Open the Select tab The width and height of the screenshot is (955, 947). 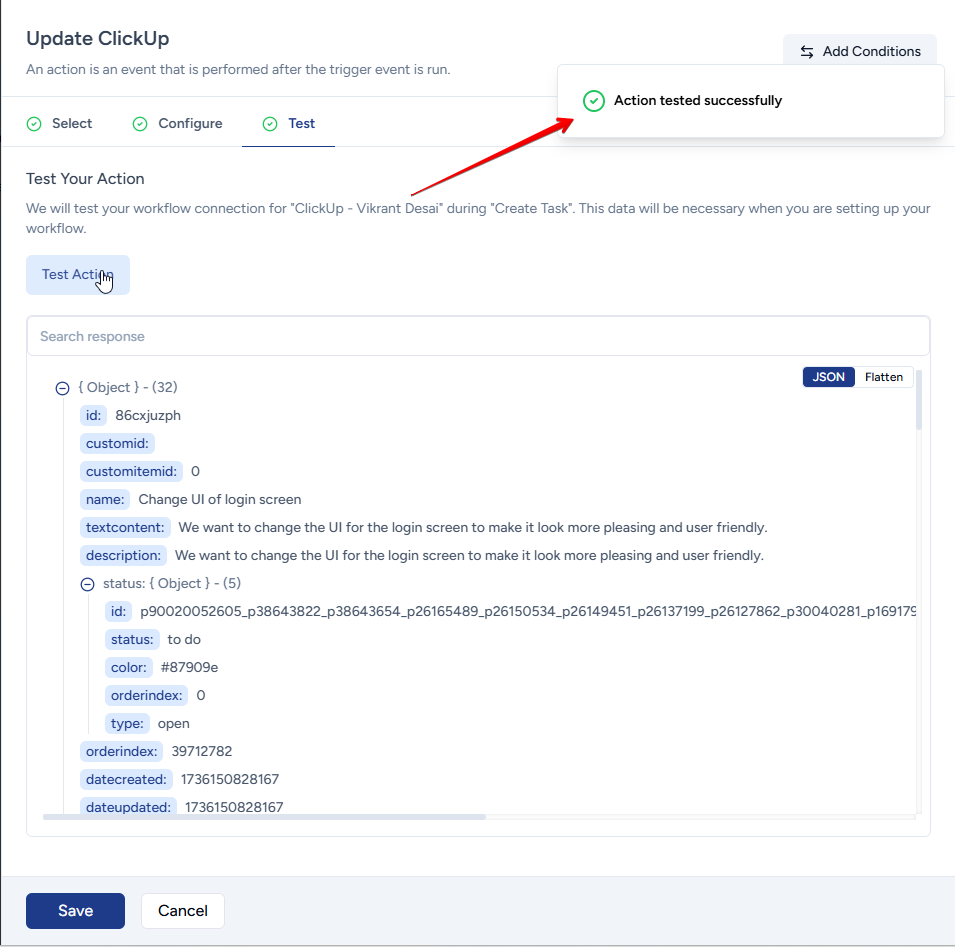[x=71, y=124]
